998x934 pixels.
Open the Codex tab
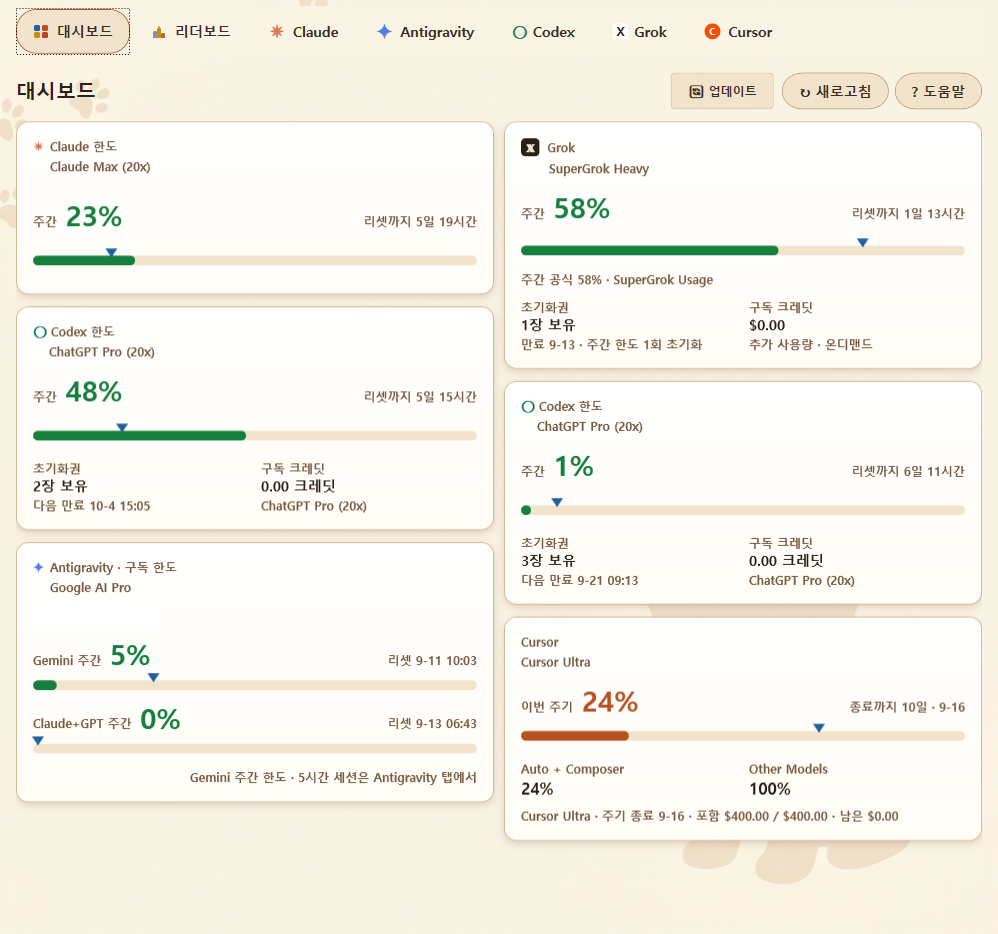click(x=544, y=32)
